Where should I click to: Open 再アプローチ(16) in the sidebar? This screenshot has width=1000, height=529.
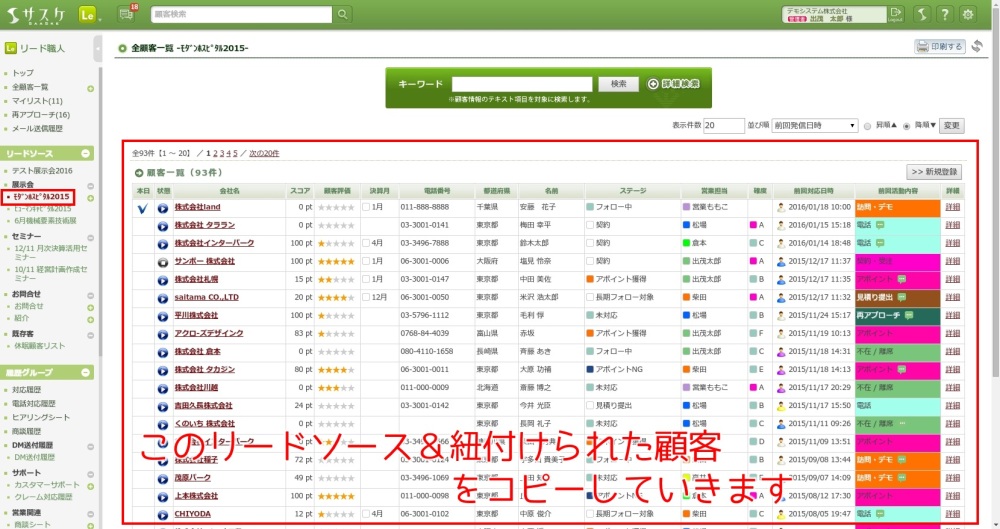pyautogui.click(x=40, y=115)
